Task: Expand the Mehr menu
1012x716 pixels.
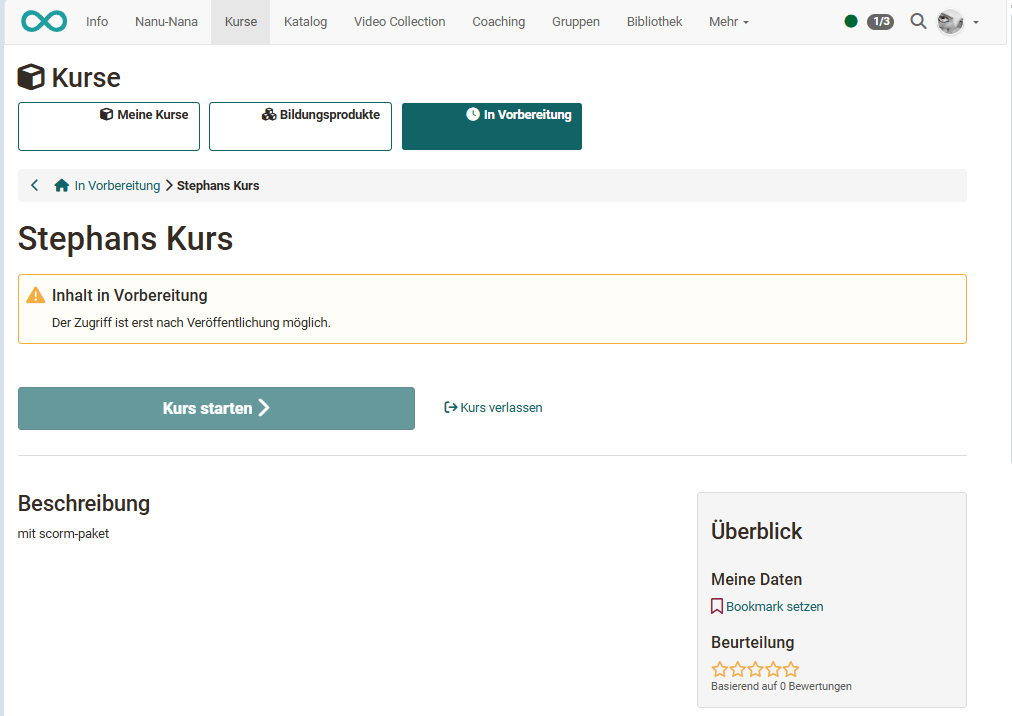Action: pyautogui.click(x=728, y=21)
